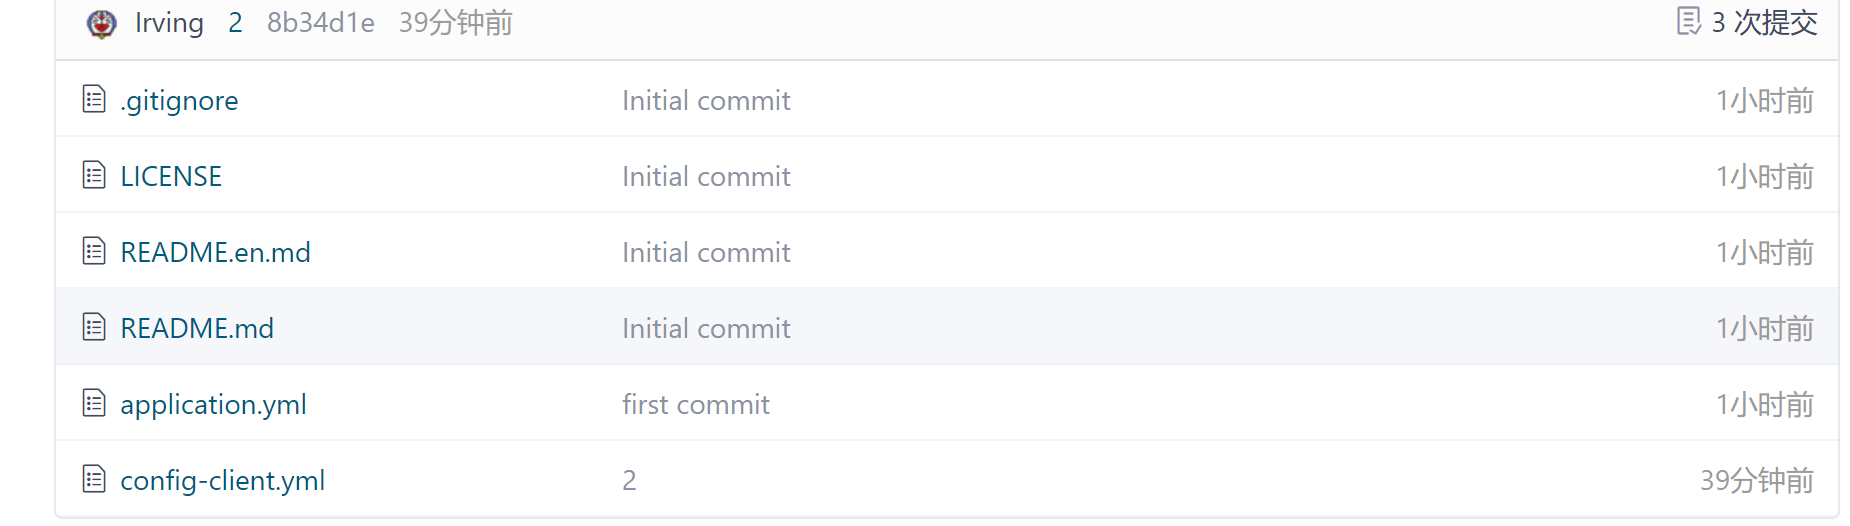Open the 'first commit' message link
Image resolution: width=1850 pixels, height=526 pixels.
(695, 405)
